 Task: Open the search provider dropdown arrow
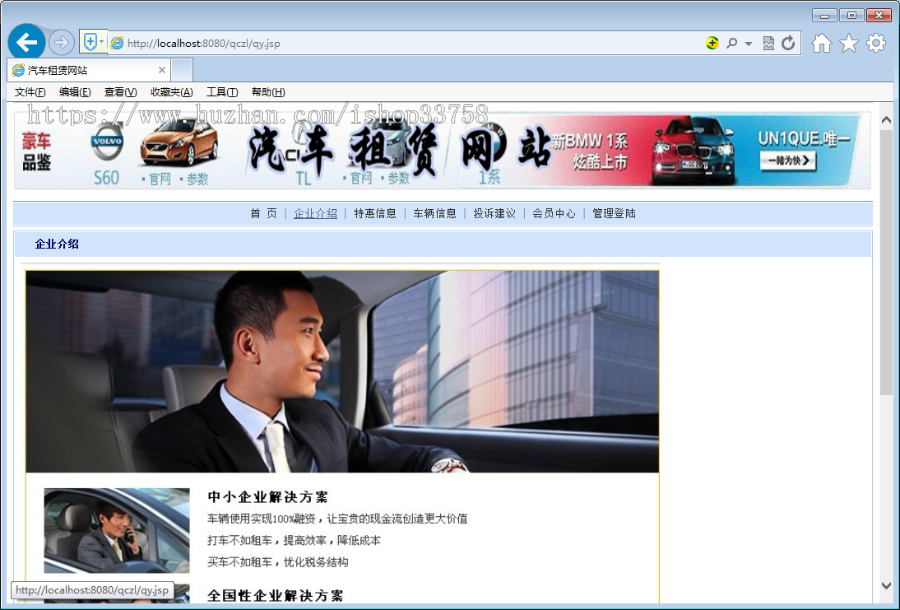748,43
